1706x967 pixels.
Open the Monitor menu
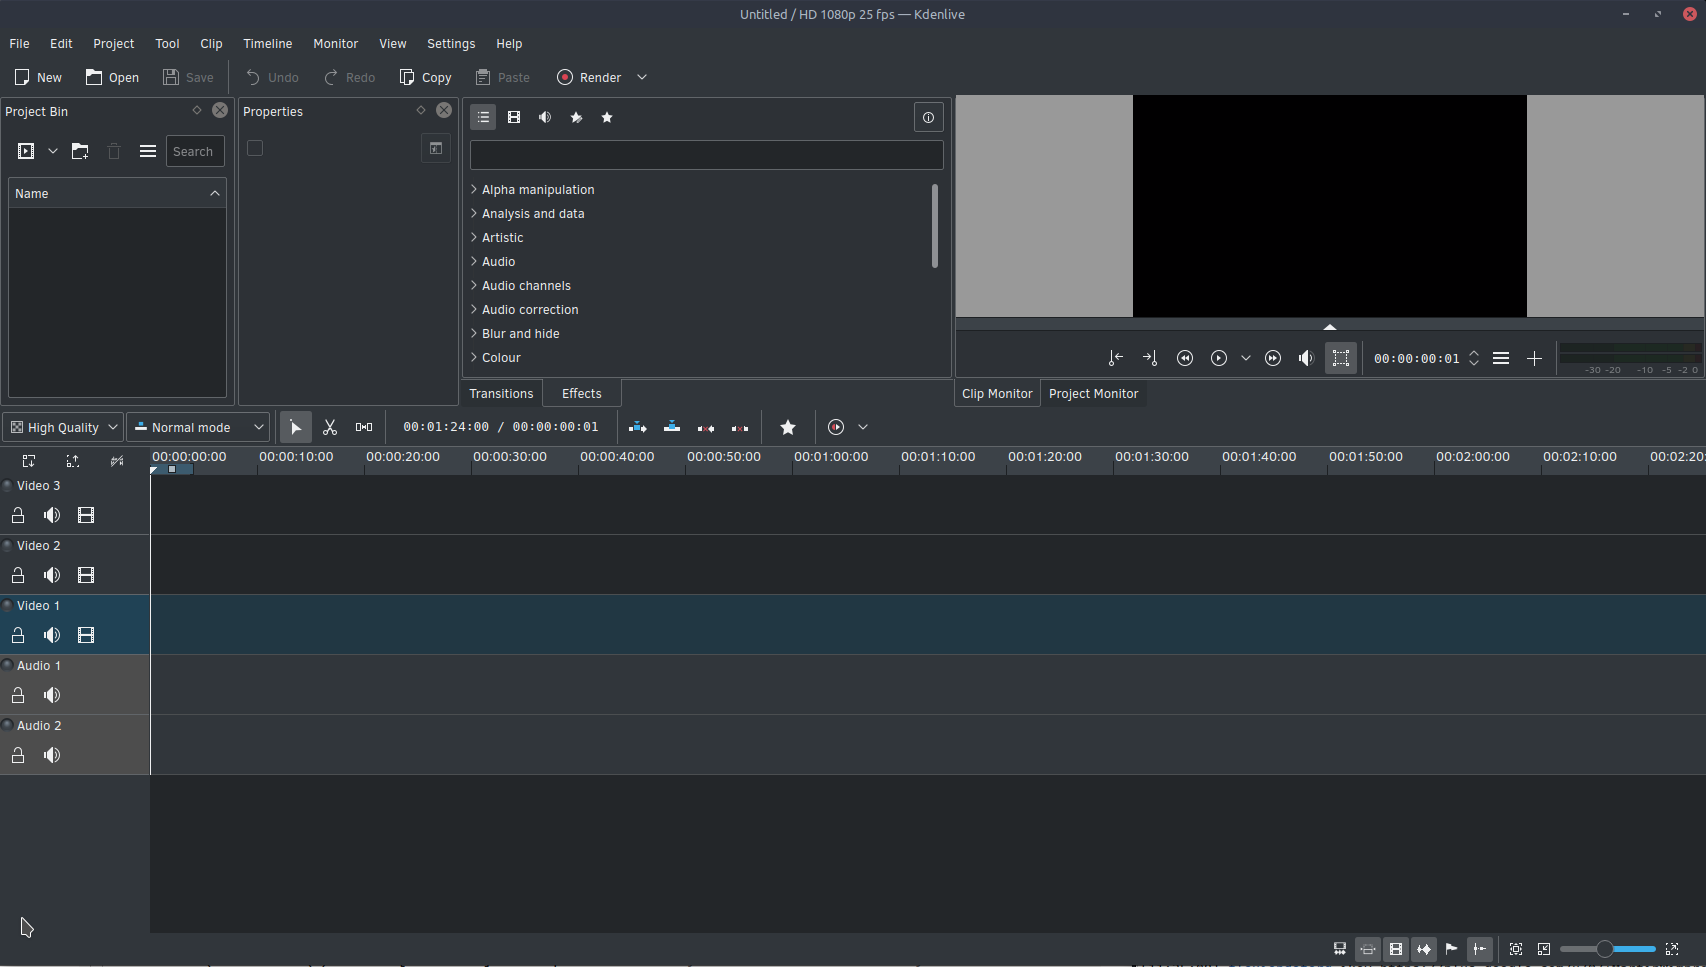pyautogui.click(x=335, y=44)
